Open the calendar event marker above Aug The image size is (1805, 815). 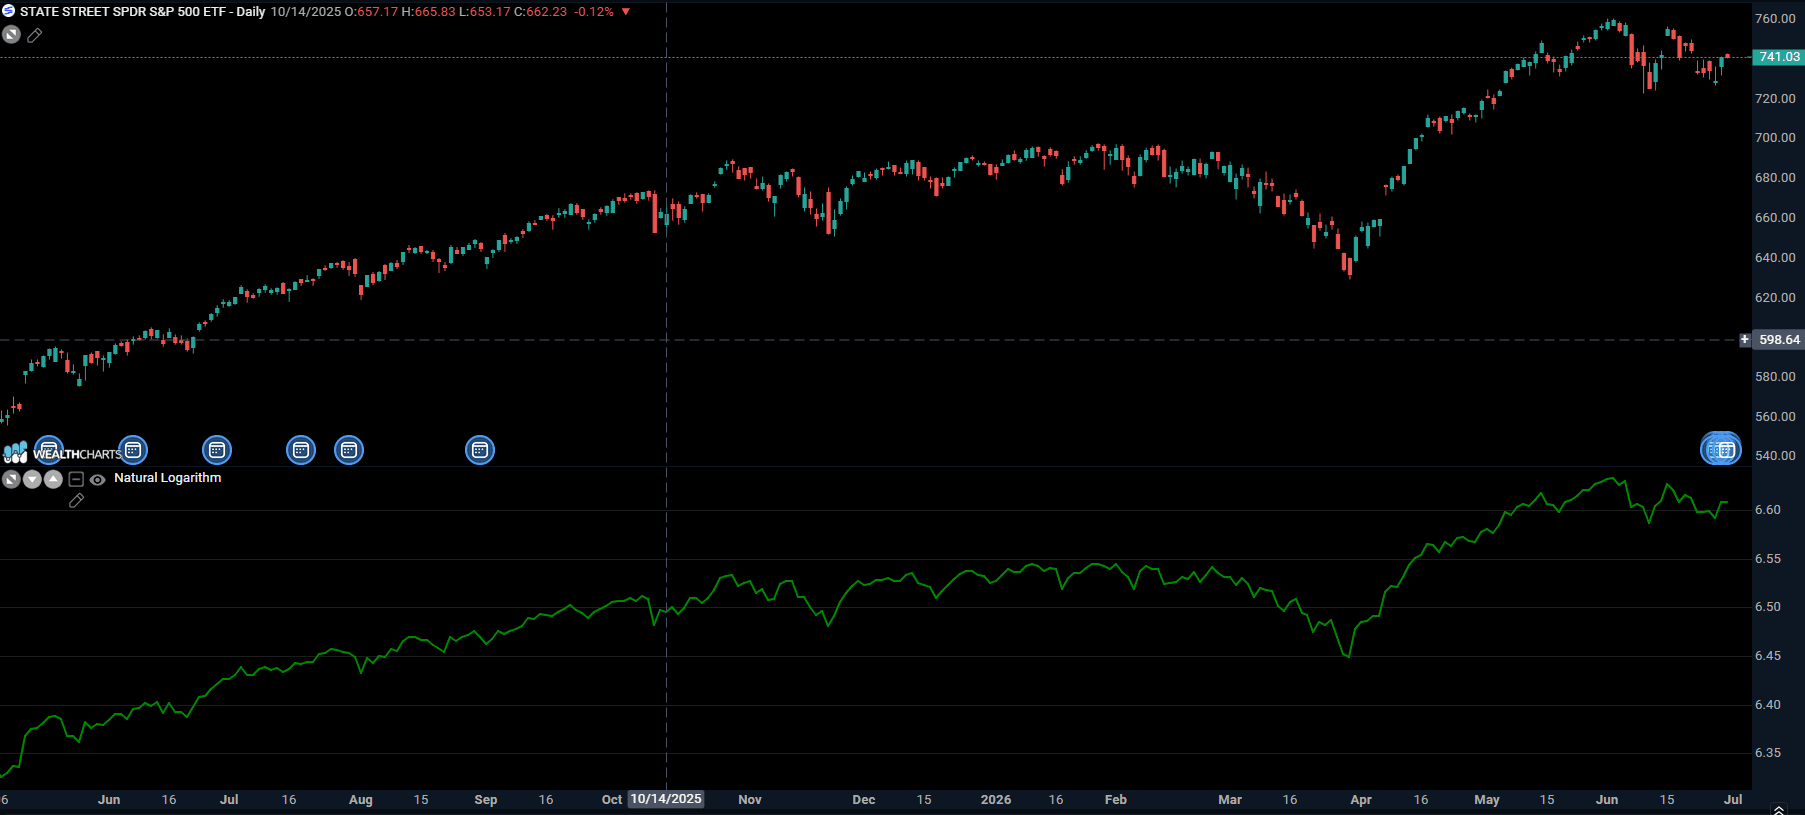click(x=349, y=450)
